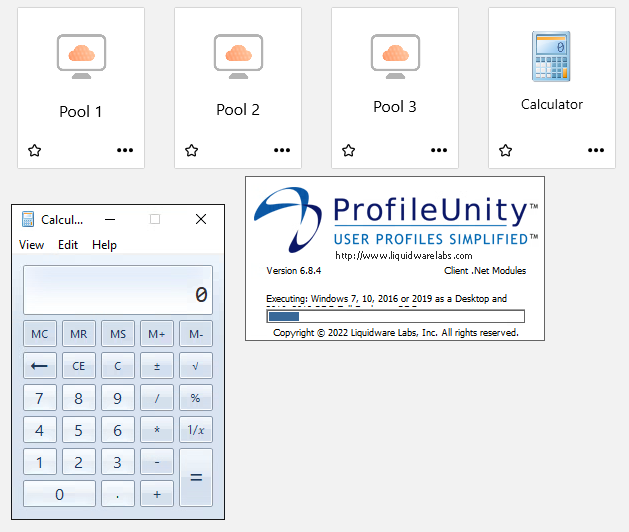Screen dimensions: 629x532
Task: Click the digit 2 key
Action: click(79, 462)
